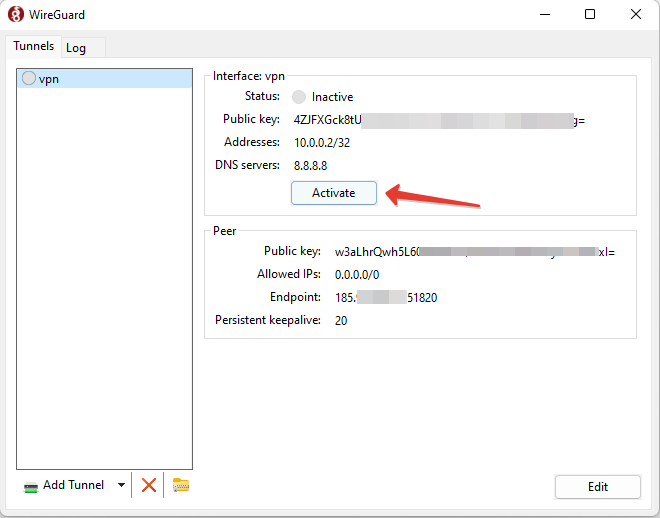Expand the Add Tunnel dropdown arrow

[121, 485]
